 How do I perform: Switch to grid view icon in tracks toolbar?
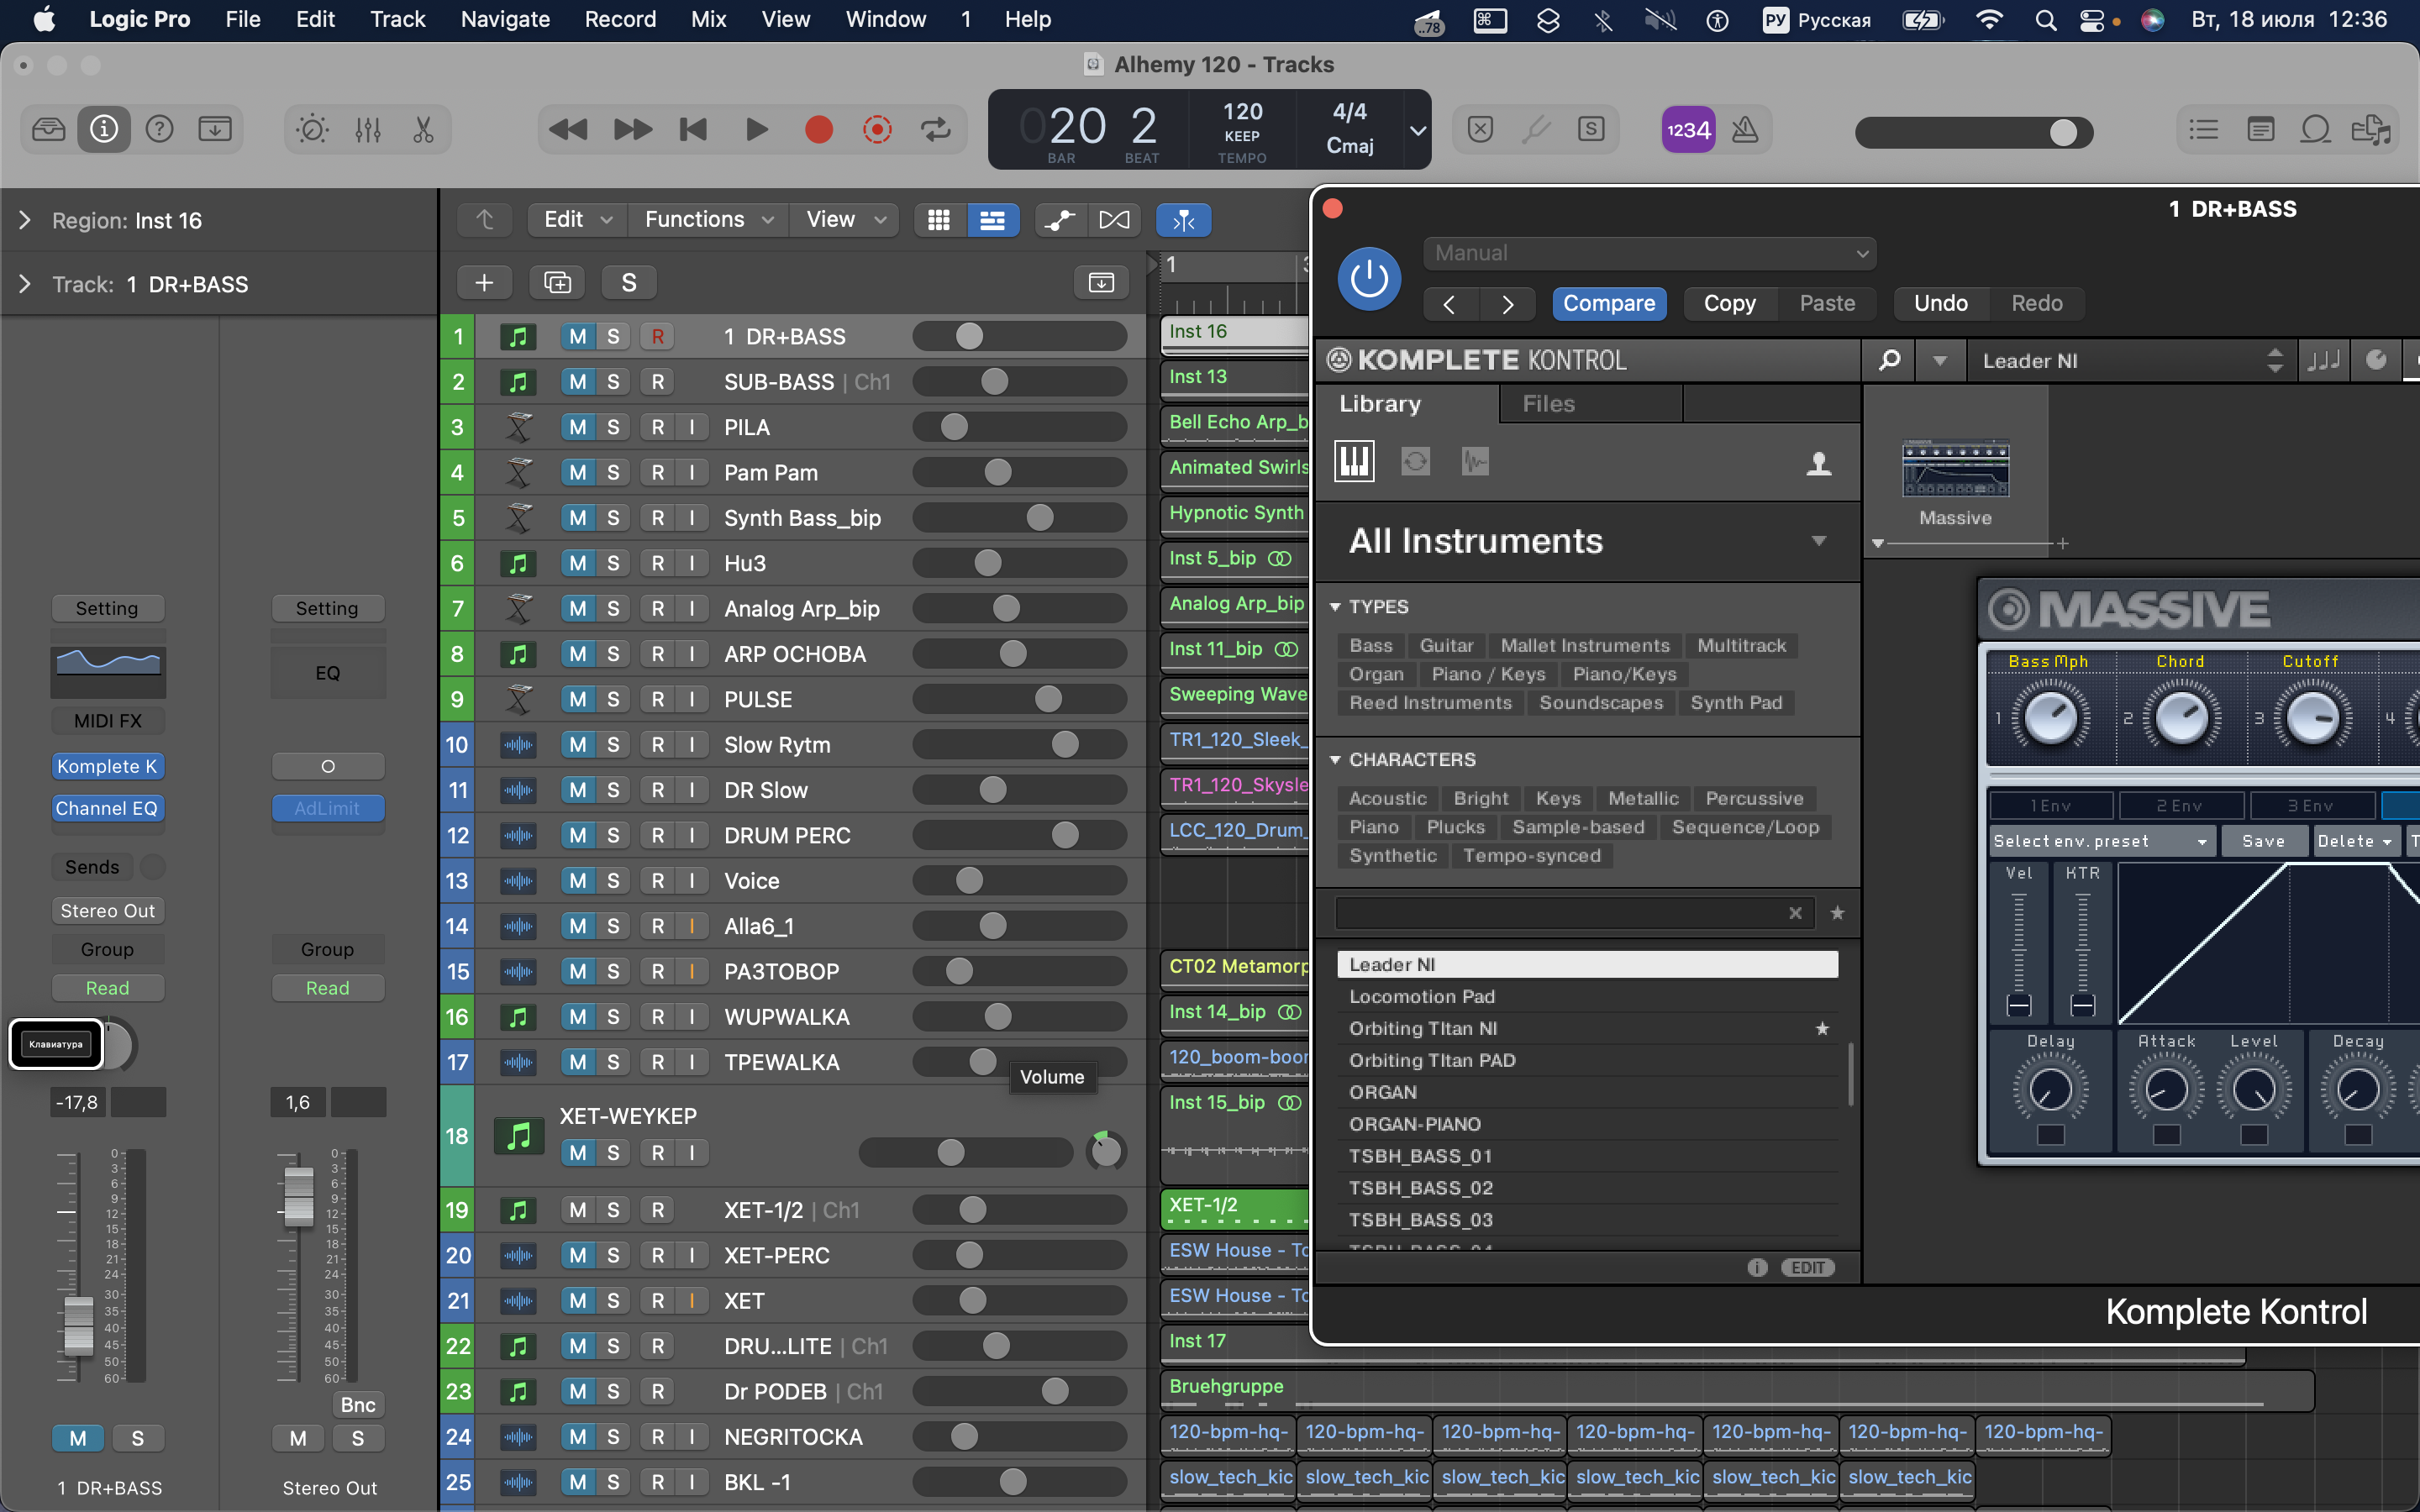click(x=939, y=220)
